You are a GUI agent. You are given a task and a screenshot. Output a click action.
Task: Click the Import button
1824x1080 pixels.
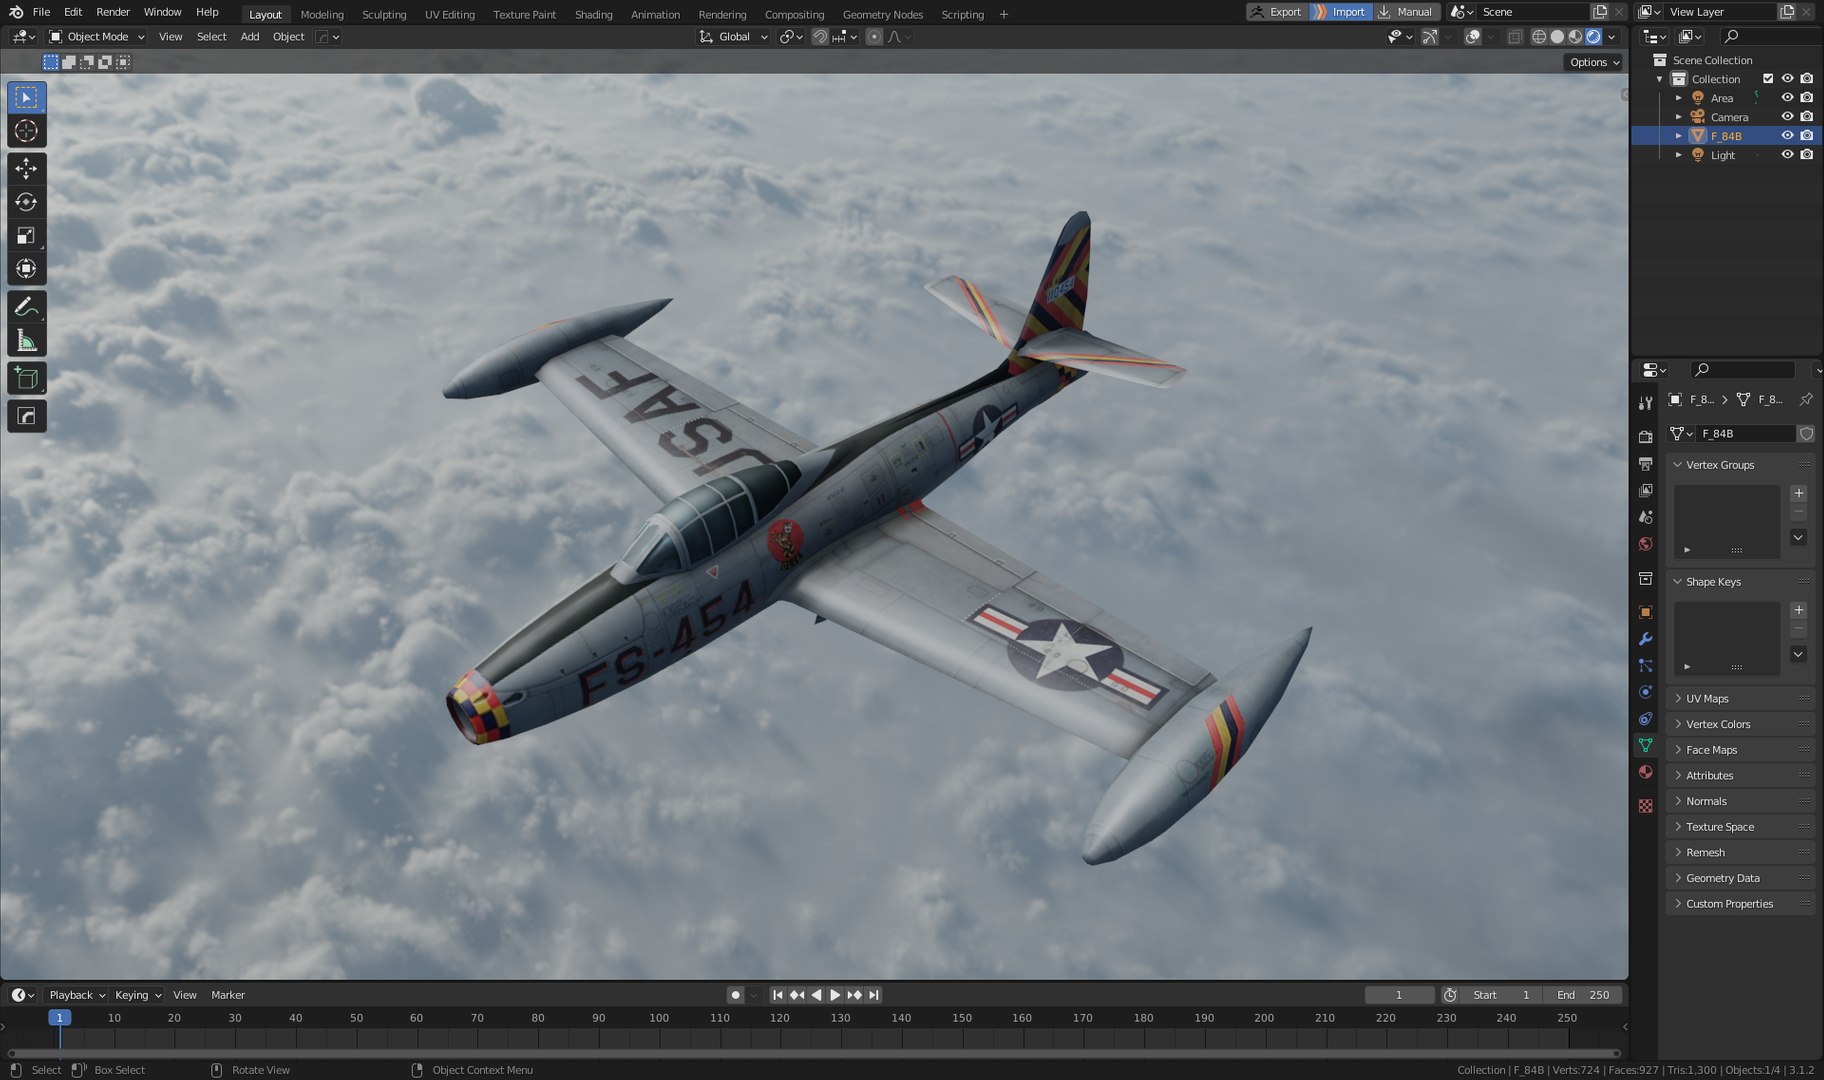click(x=1340, y=12)
